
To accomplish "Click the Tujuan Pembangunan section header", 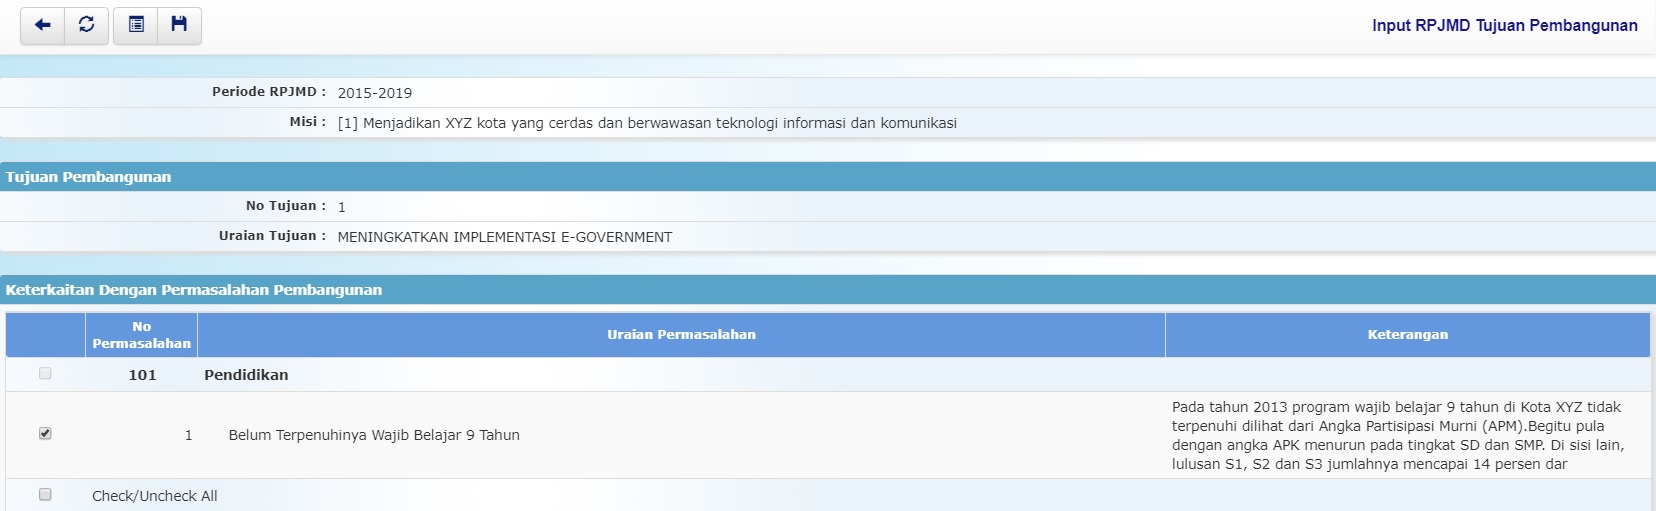I will point(88,177).
